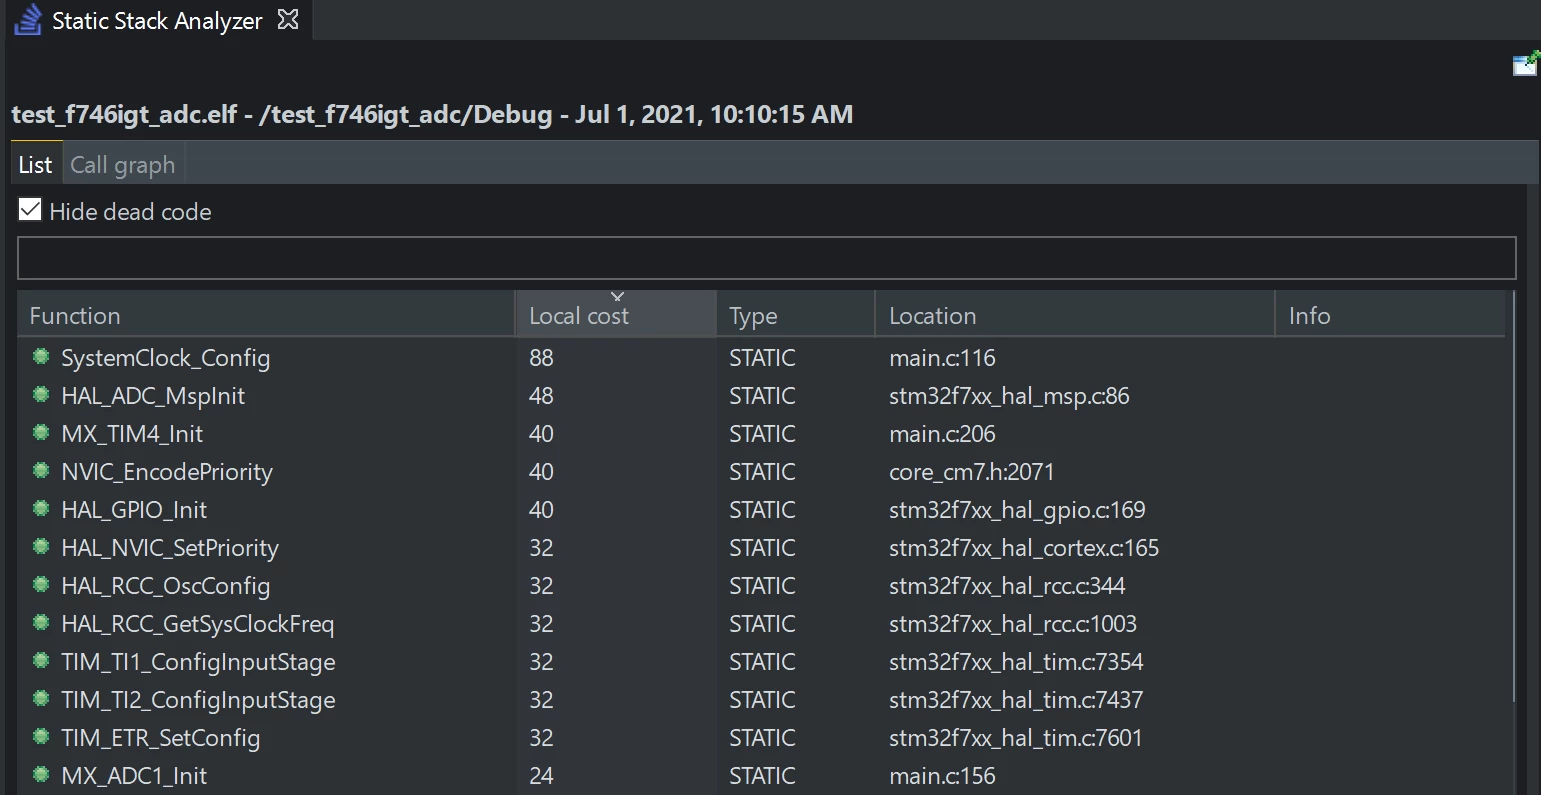Select the HAL_RCC_OscConfig row
Screen dimensions: 1541x795
pyautogui.click(x=762, y=585)
